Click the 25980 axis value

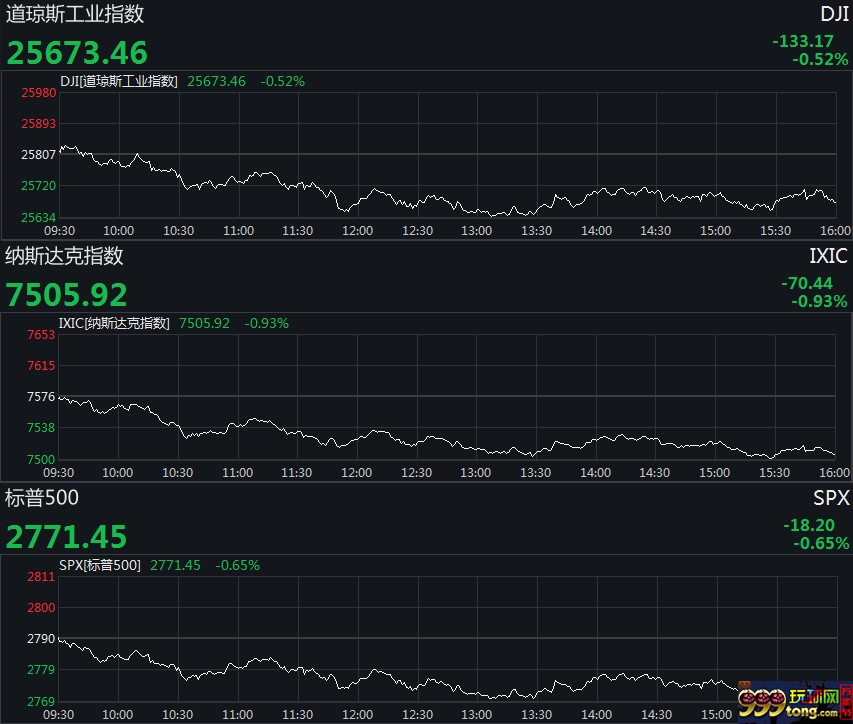click(x=39, y=92)
